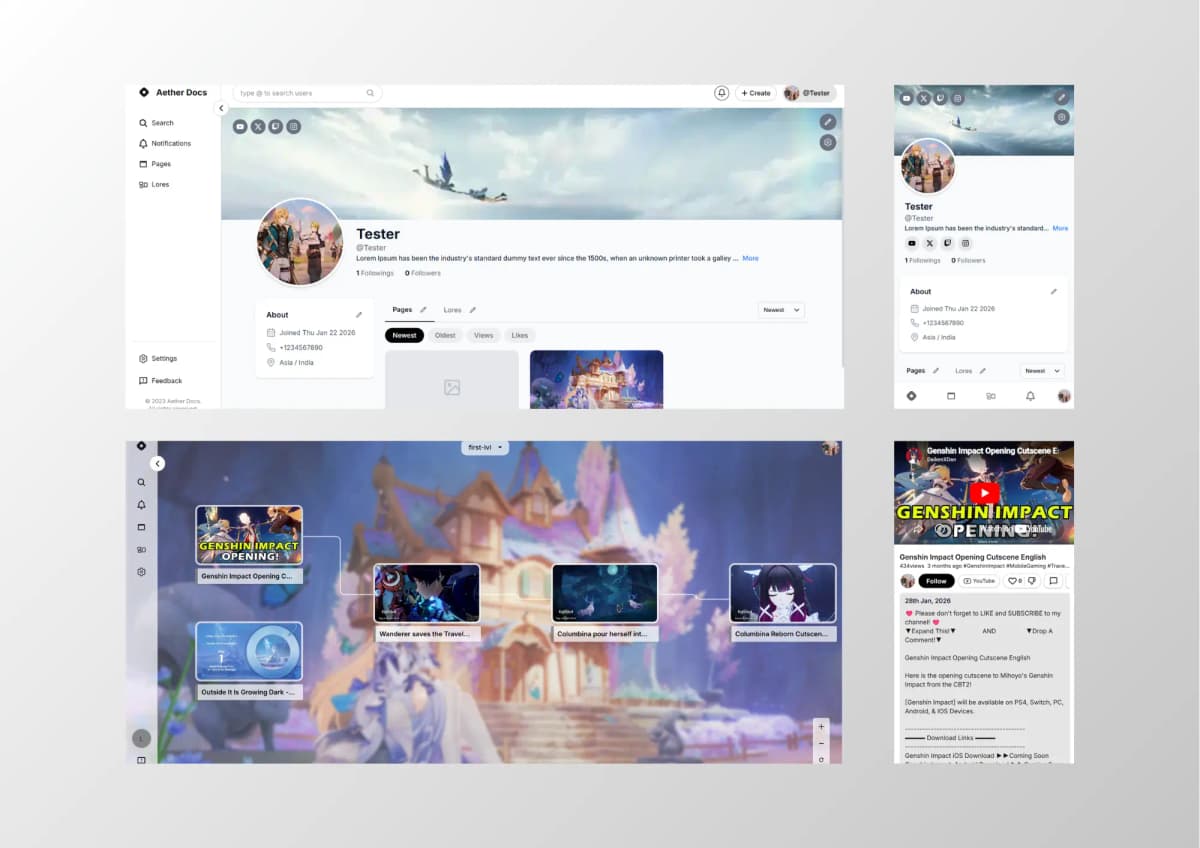Click the back chevron on the lore canvas
Screen dimensions: 1200x848
(x=157, y=463)
